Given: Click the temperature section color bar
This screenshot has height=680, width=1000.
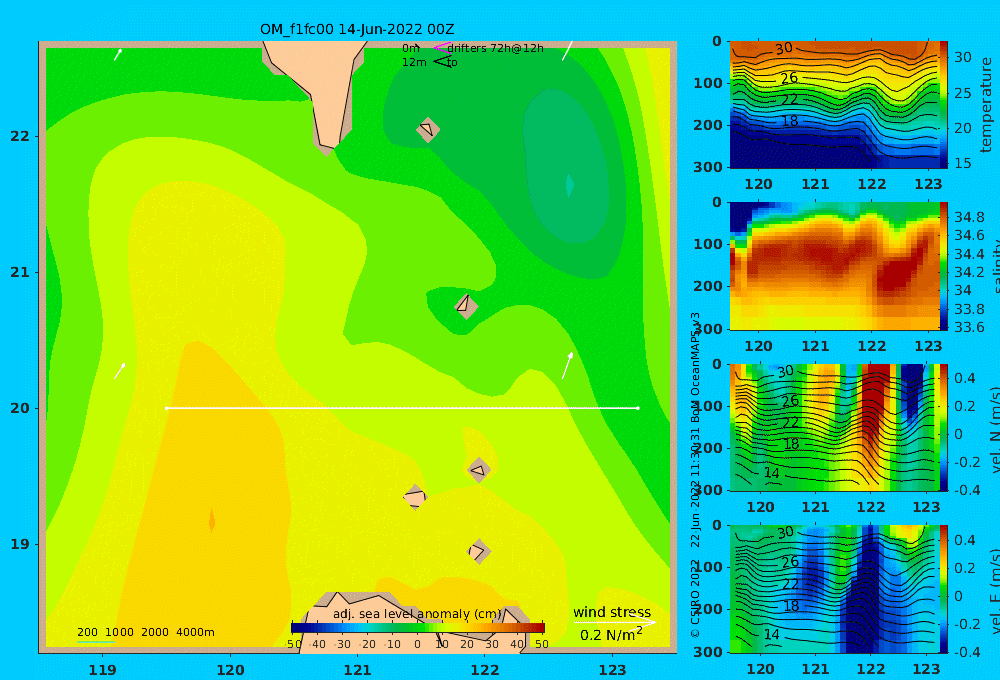Looking at the screenshot, I should click(943, 105).
